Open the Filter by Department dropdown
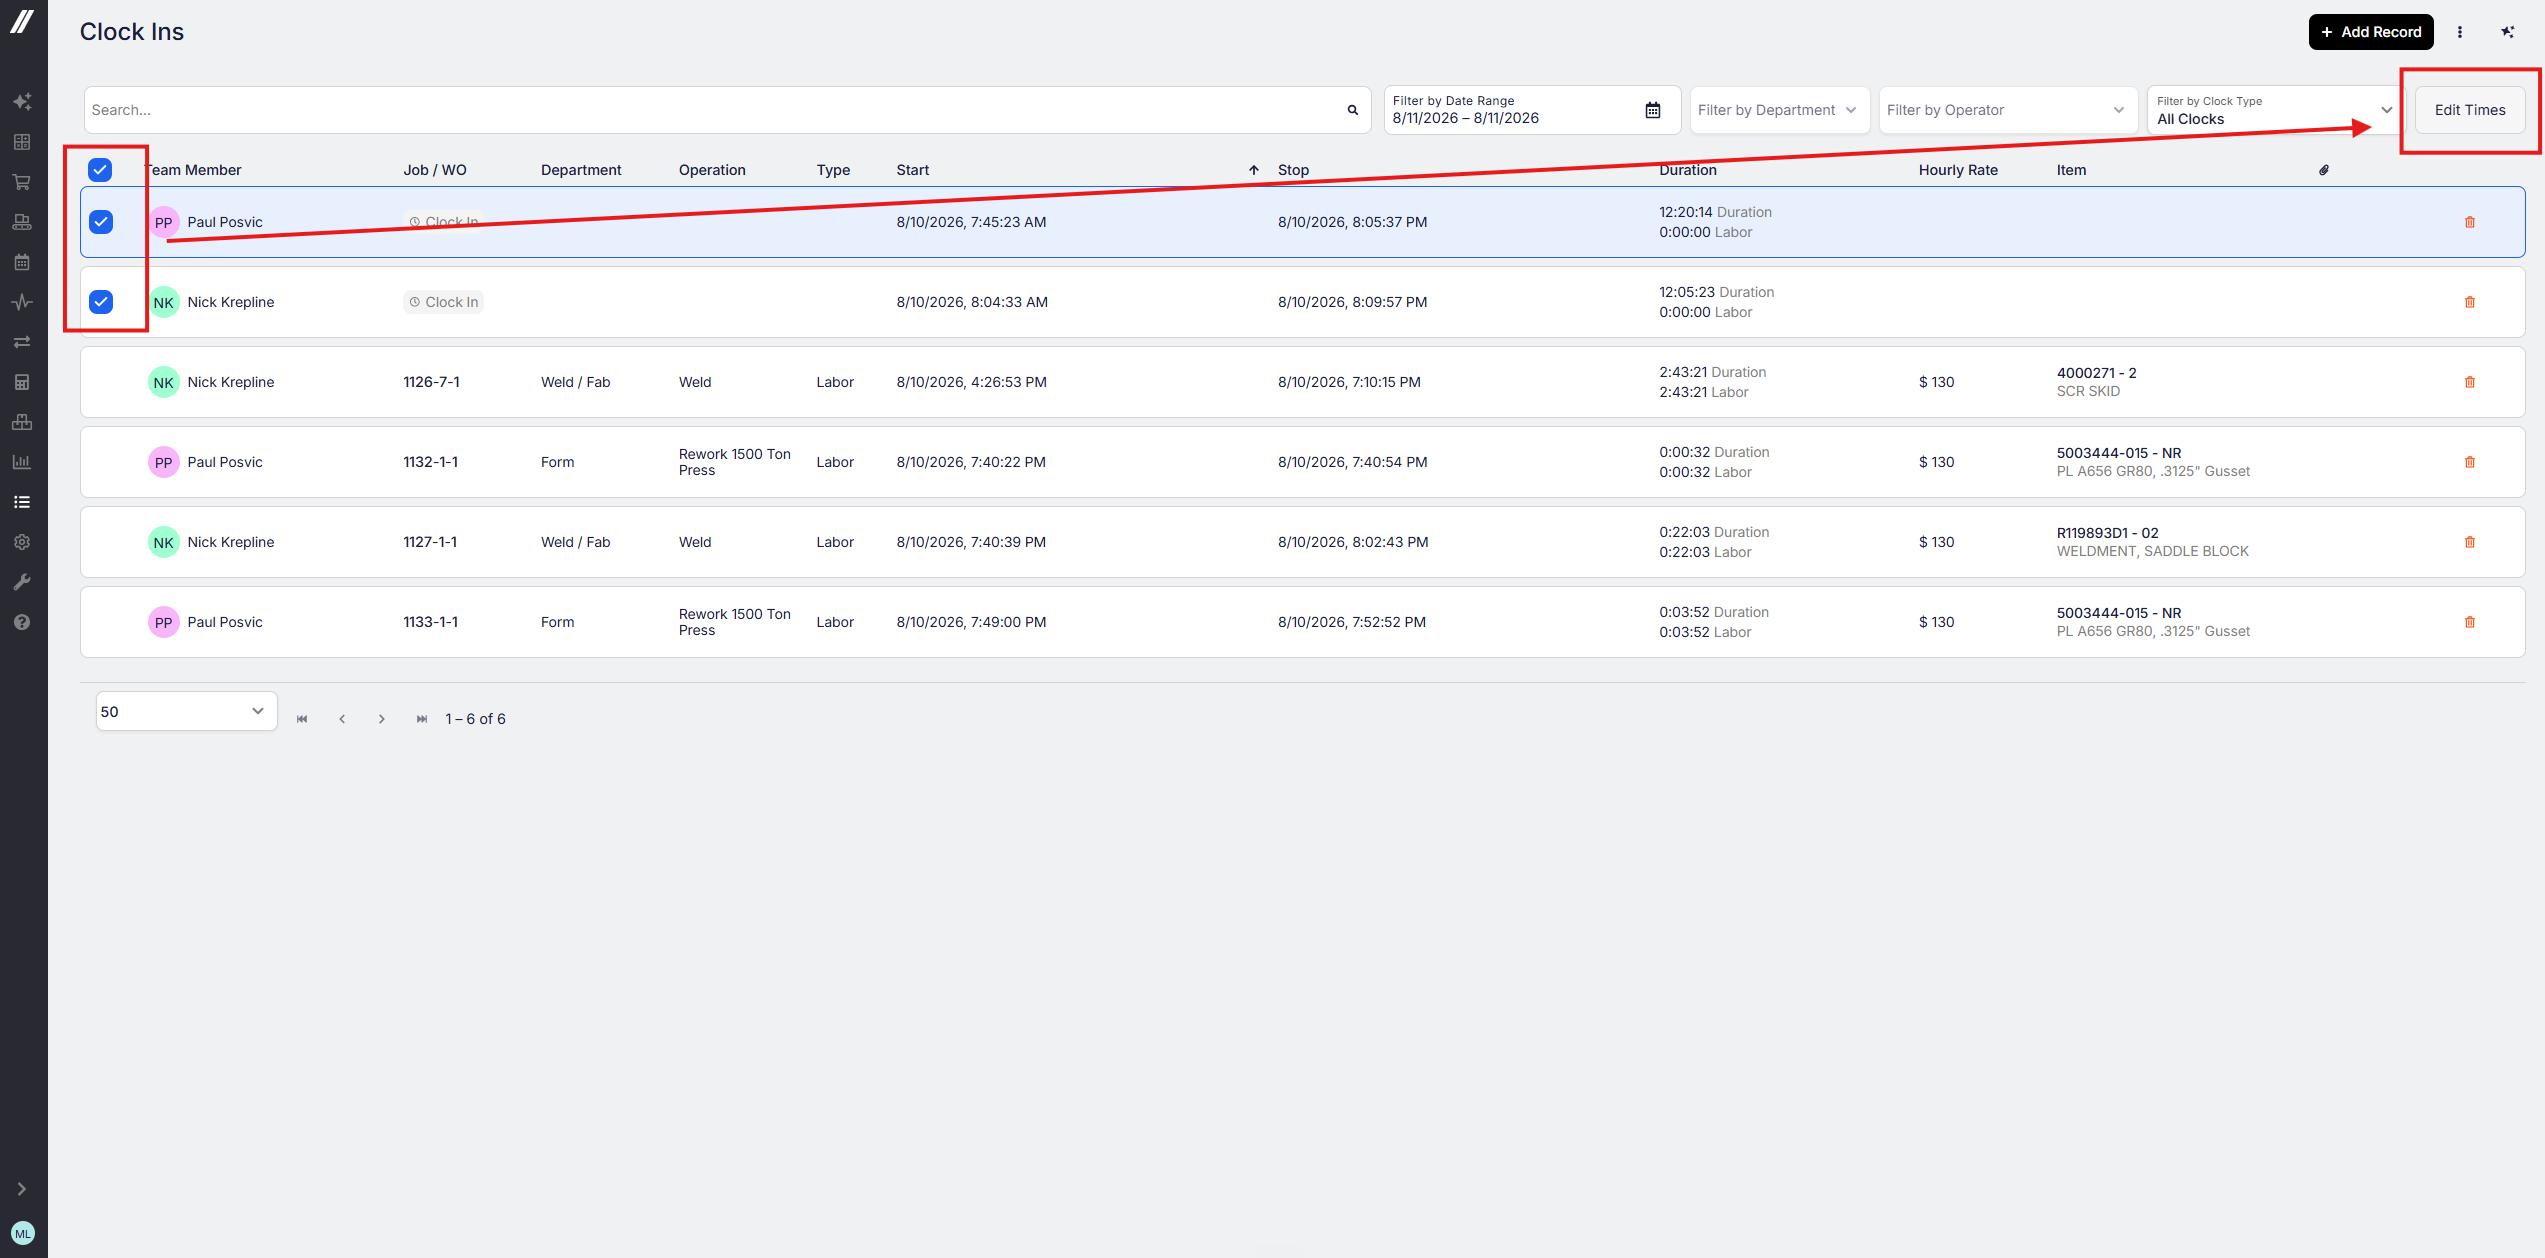Image resolution: width=2545 pixels, height=1258 pixels. coord(1778,110)
